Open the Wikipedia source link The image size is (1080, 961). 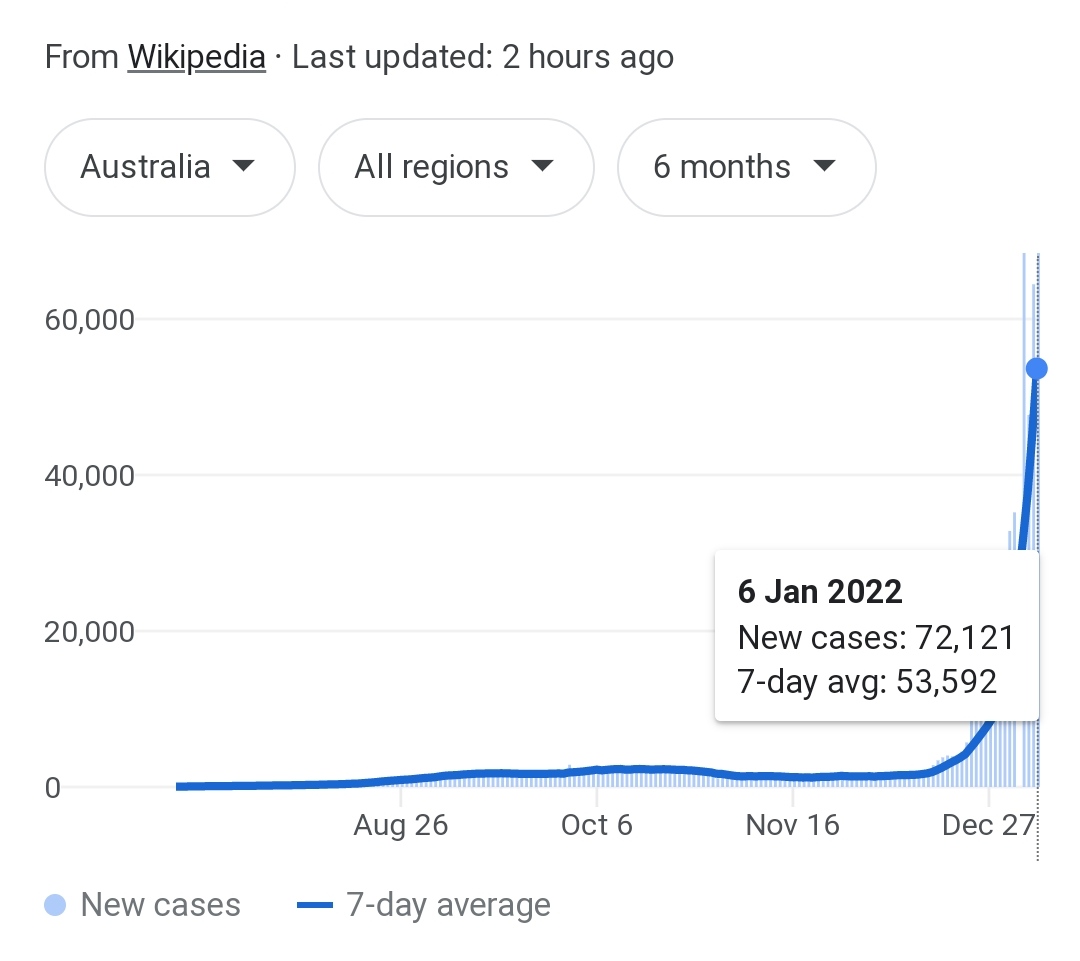click(x=196, y=57)
